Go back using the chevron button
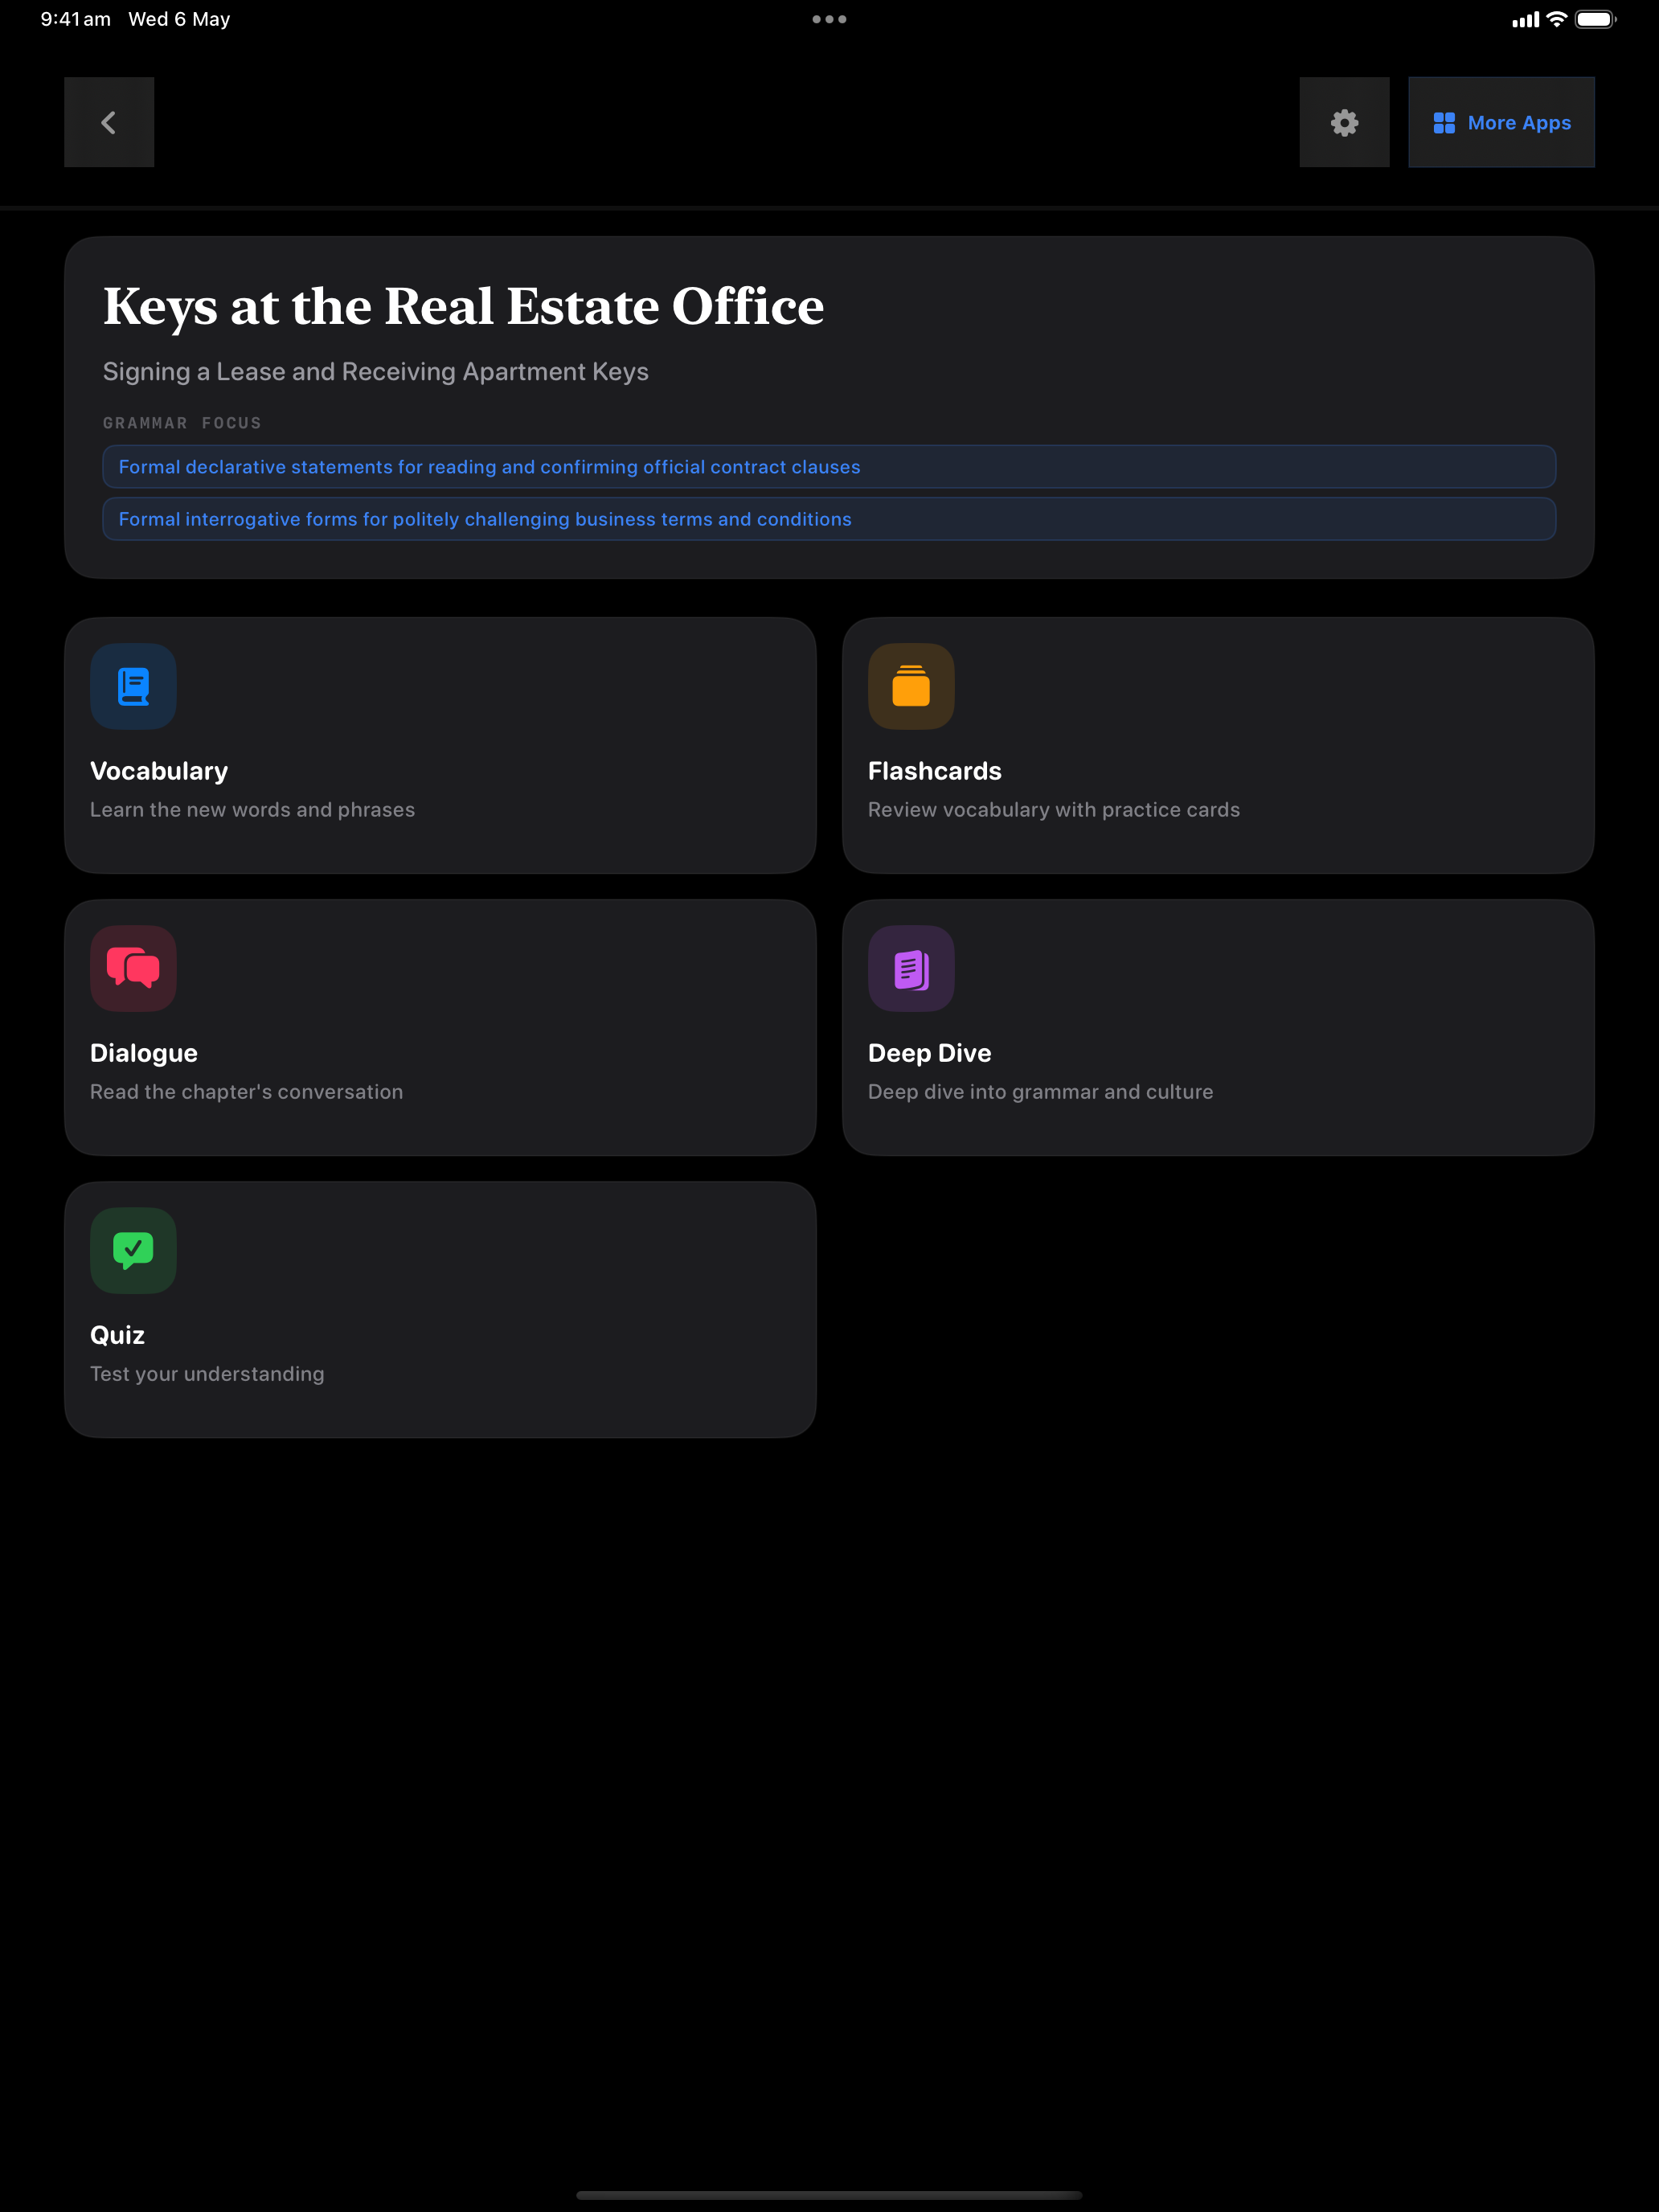Image resolution: width=1659 pixels, height=2212 pixels. pyautogui.click(x=109, y=122)
